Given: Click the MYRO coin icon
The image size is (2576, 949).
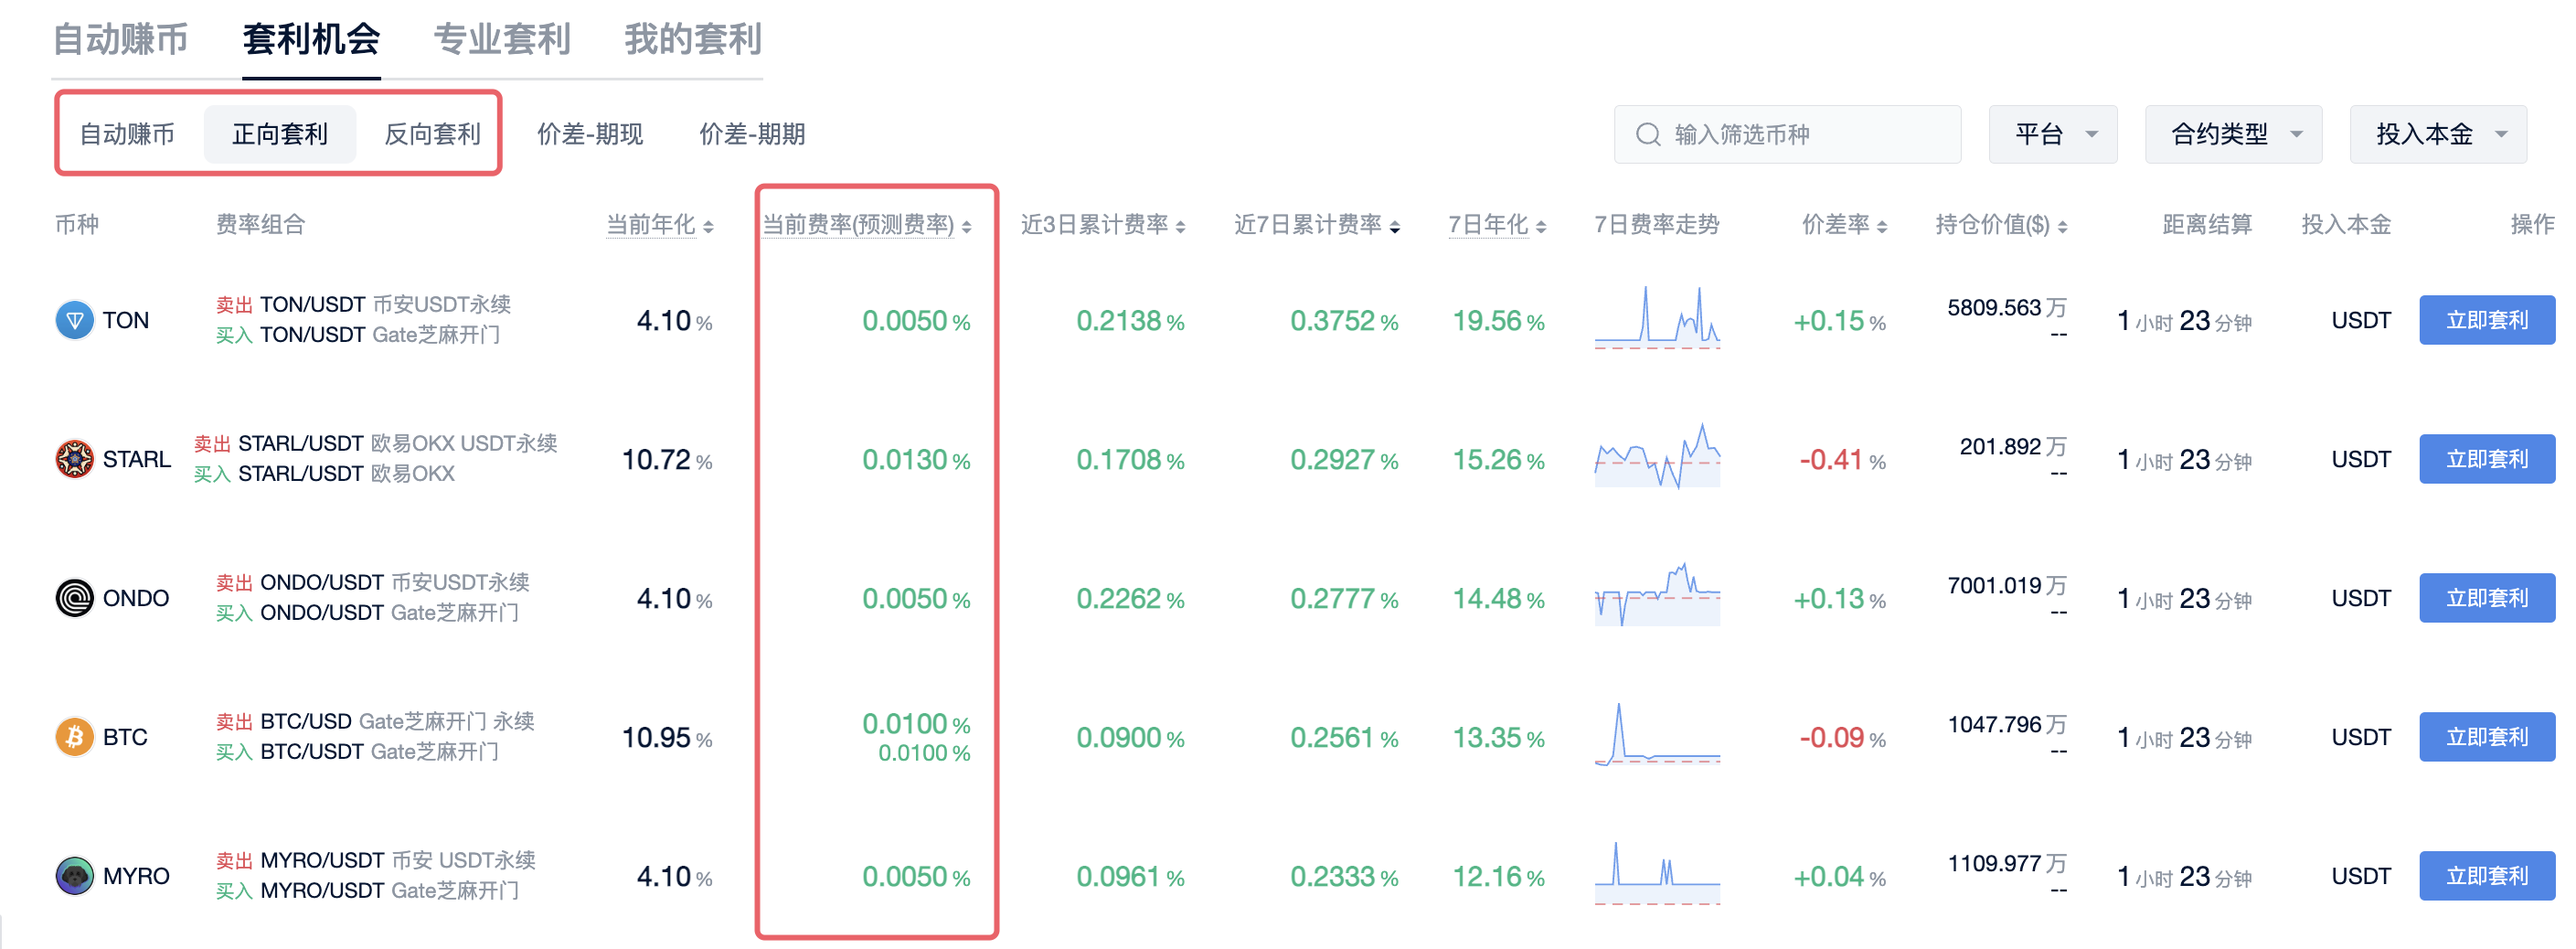Looking at the screenshot, I should (74, 877).
